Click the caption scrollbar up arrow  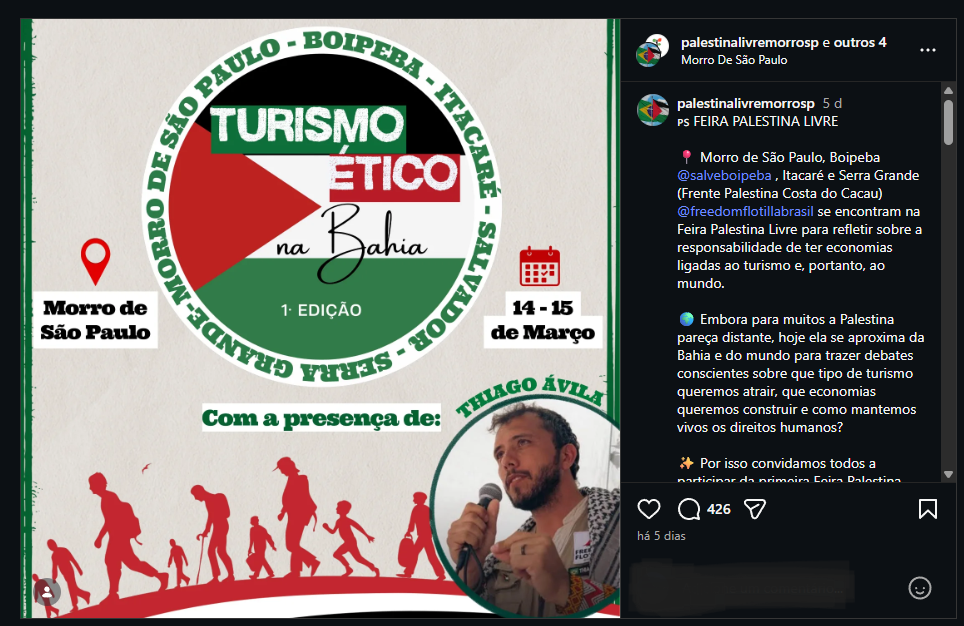948,90
